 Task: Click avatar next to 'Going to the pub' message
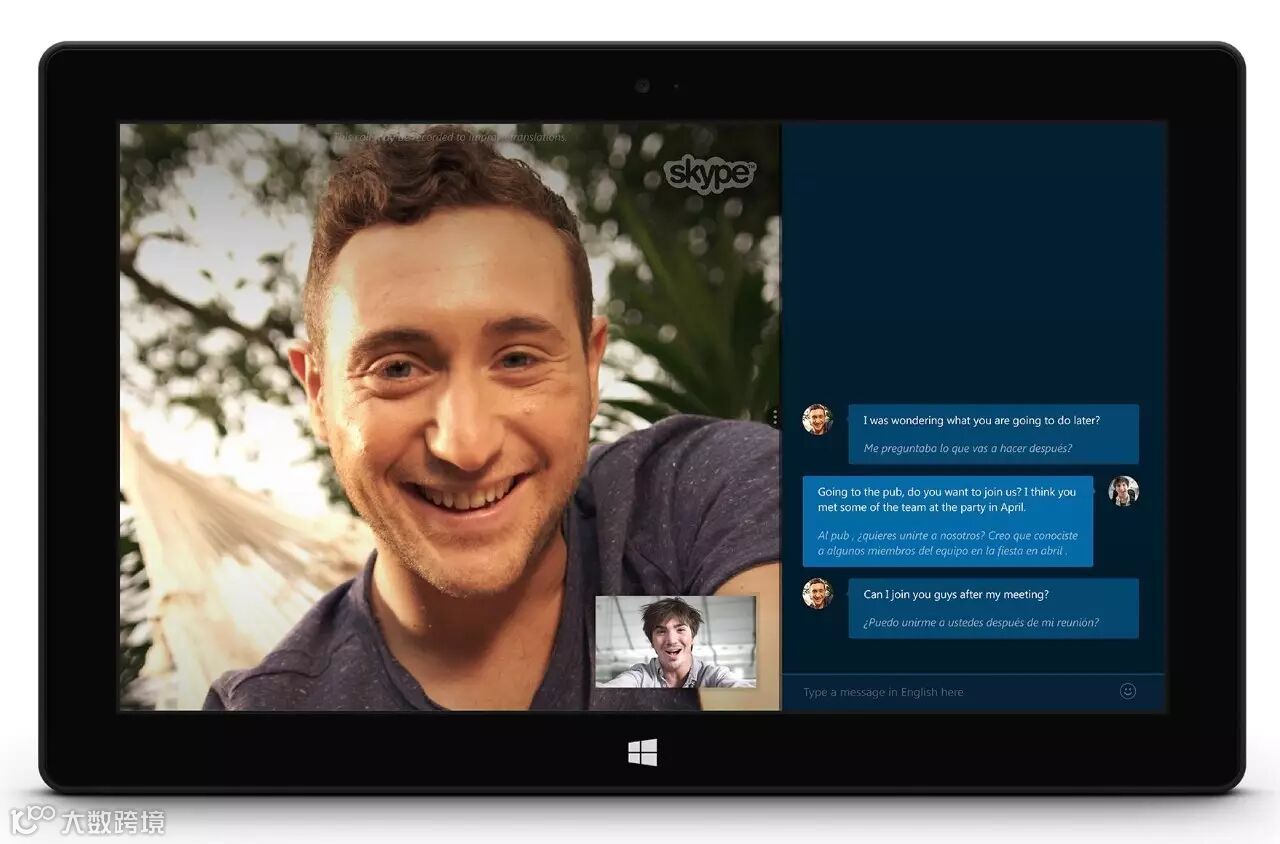1123,491
